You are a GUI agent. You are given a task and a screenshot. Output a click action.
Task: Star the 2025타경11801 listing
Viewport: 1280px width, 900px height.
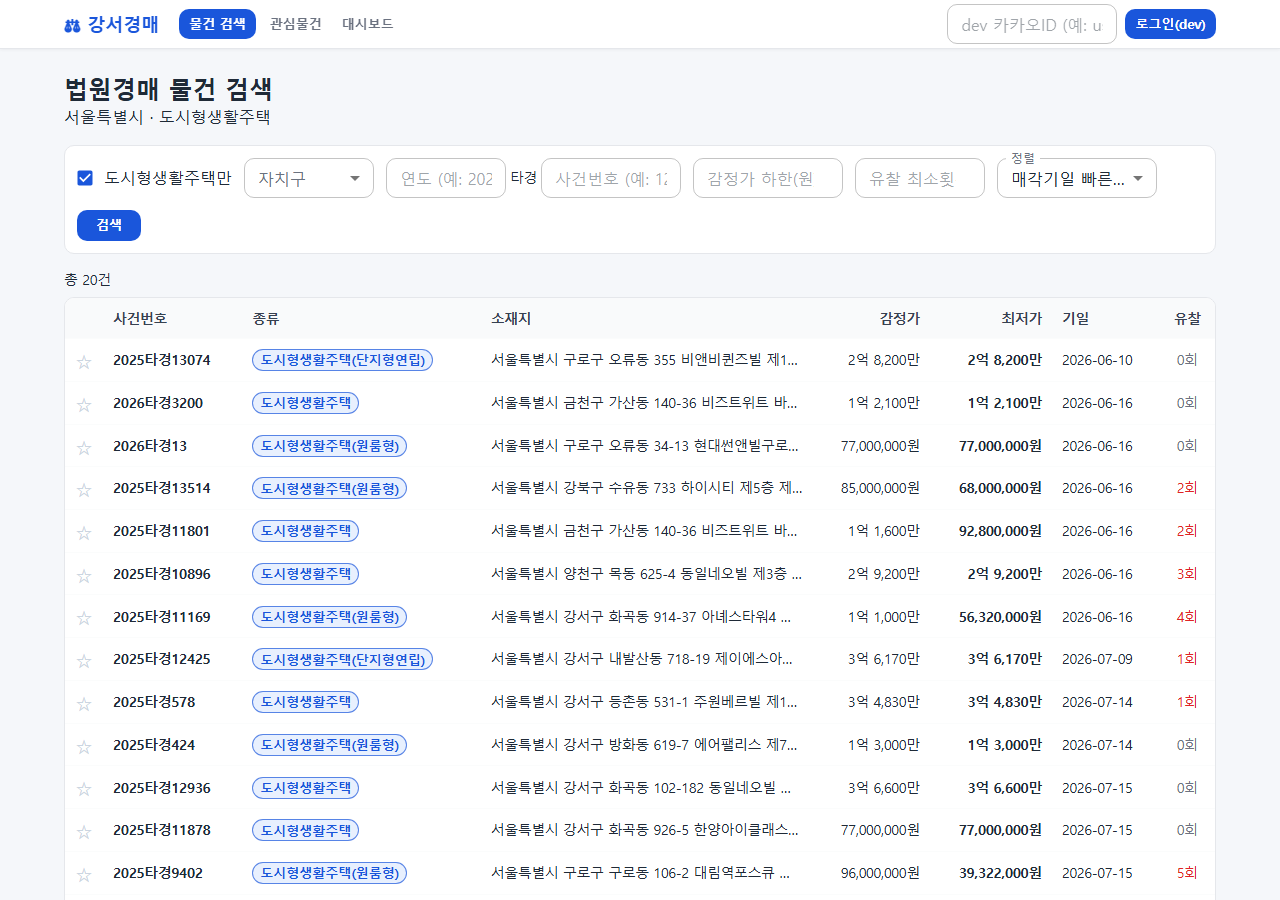[x=84, y=533]
